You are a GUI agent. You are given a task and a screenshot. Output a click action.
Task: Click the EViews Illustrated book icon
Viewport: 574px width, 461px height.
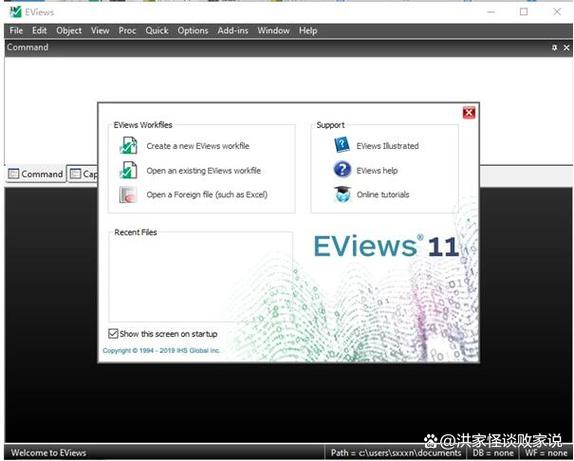(x=342, y=145)
